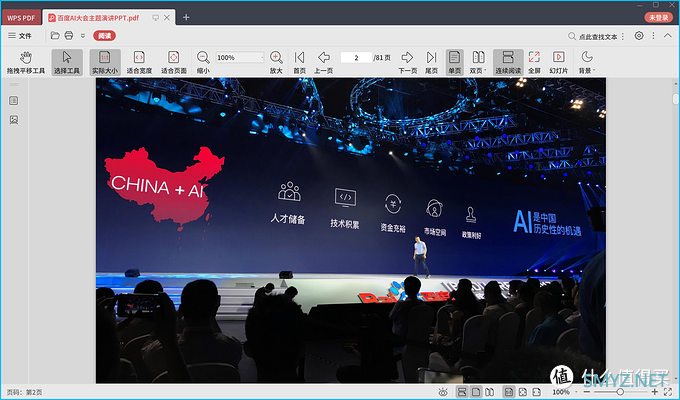Click the page number input field
This screenshot has width=680, height=400.
(x=356, y=57)
